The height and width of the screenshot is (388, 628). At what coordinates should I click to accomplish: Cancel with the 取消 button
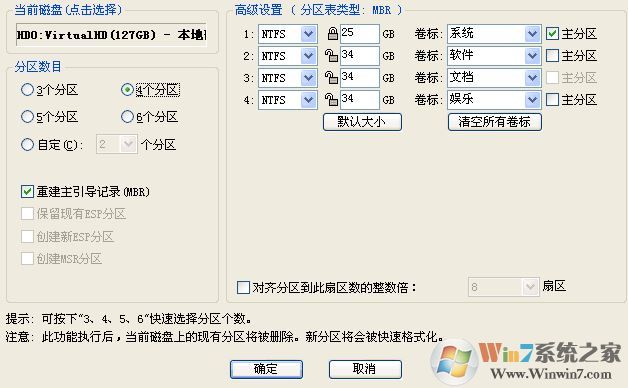tap(365, 369)
